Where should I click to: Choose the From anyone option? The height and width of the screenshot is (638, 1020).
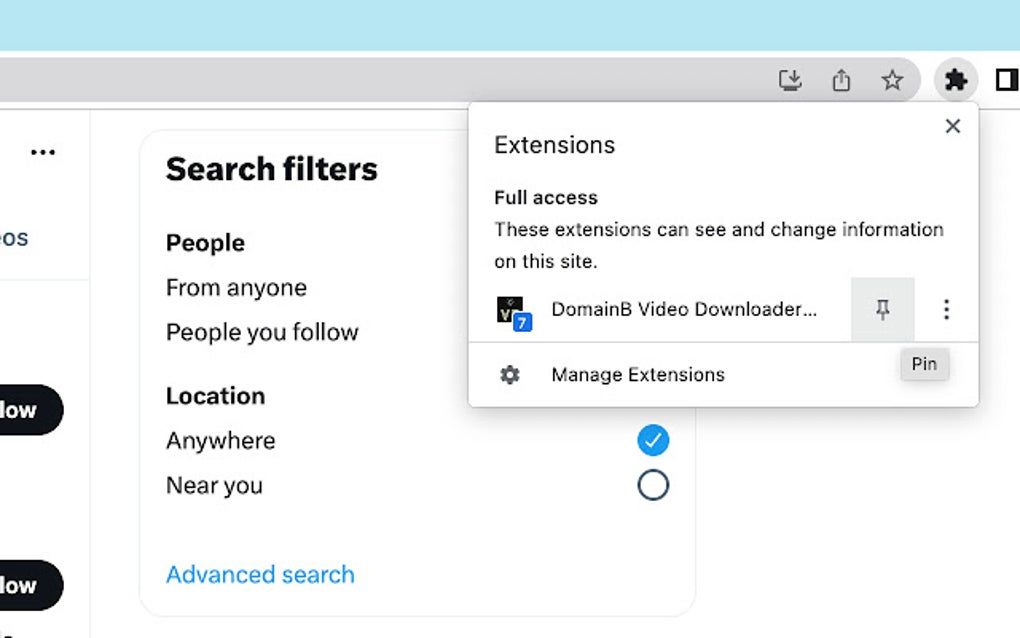(236, 288)
